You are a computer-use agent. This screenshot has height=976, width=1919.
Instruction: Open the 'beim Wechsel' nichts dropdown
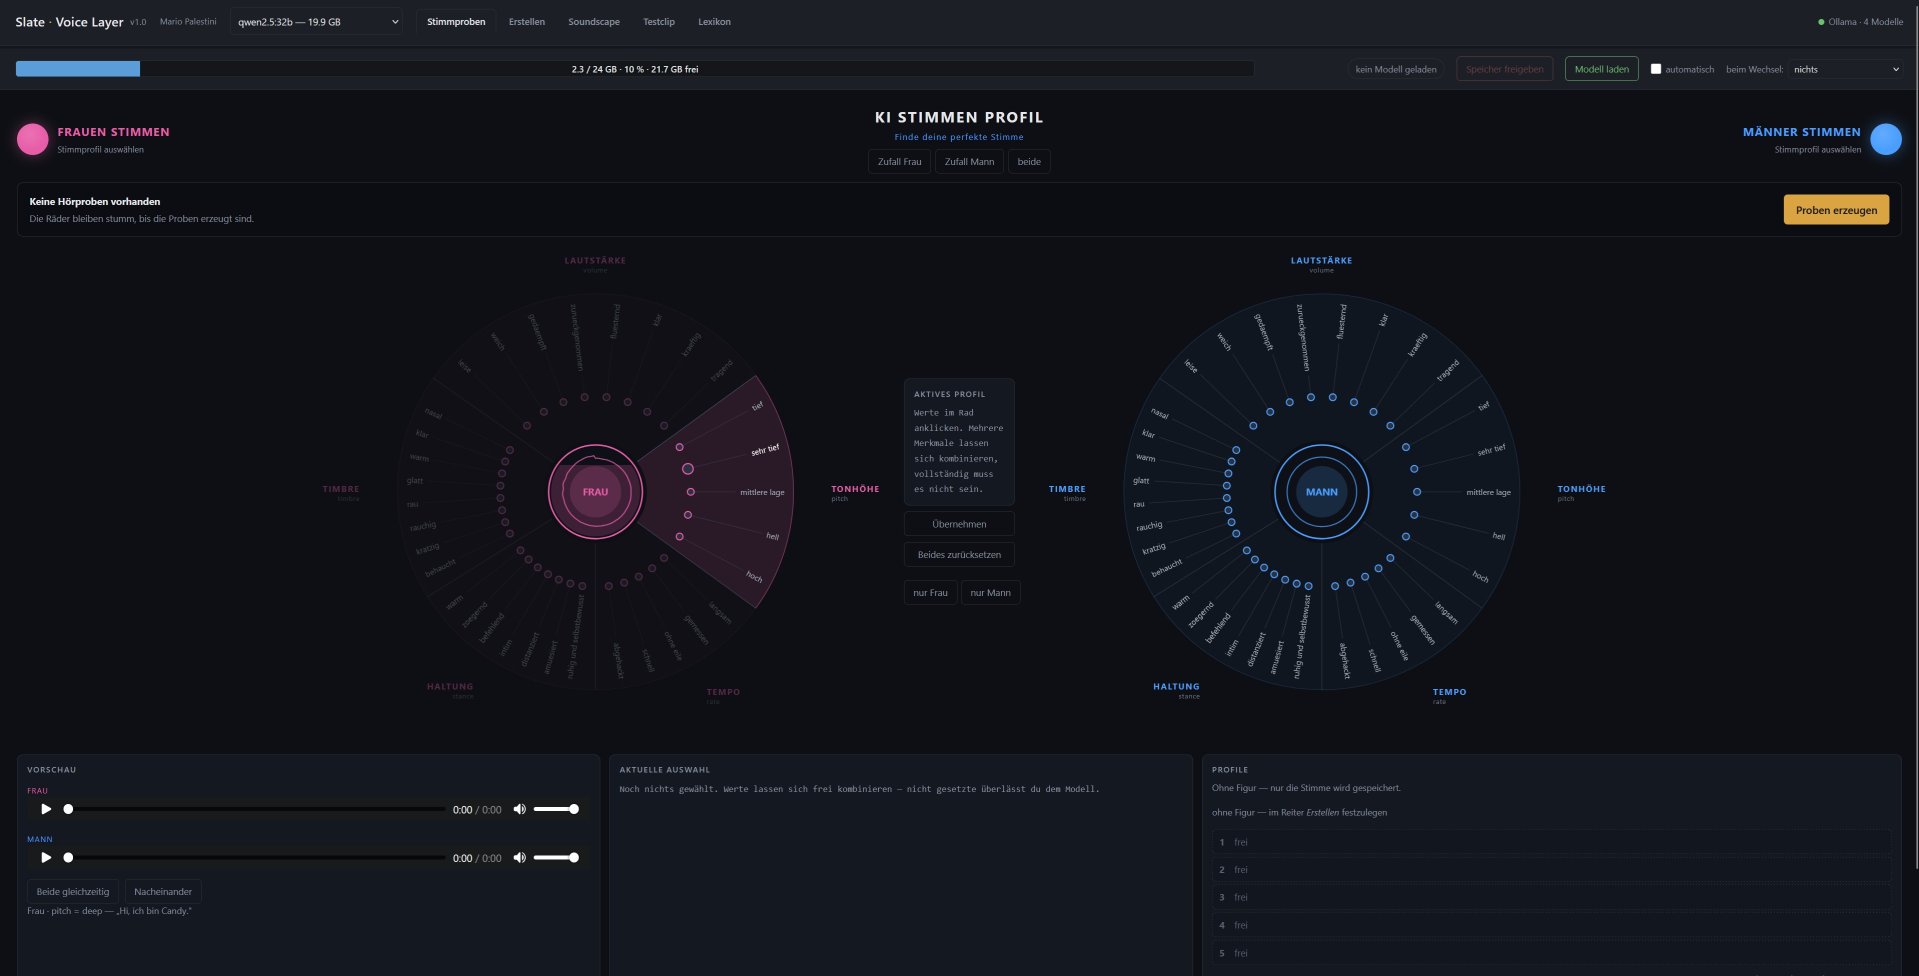pyautogui.click(x=1845, y=69)
